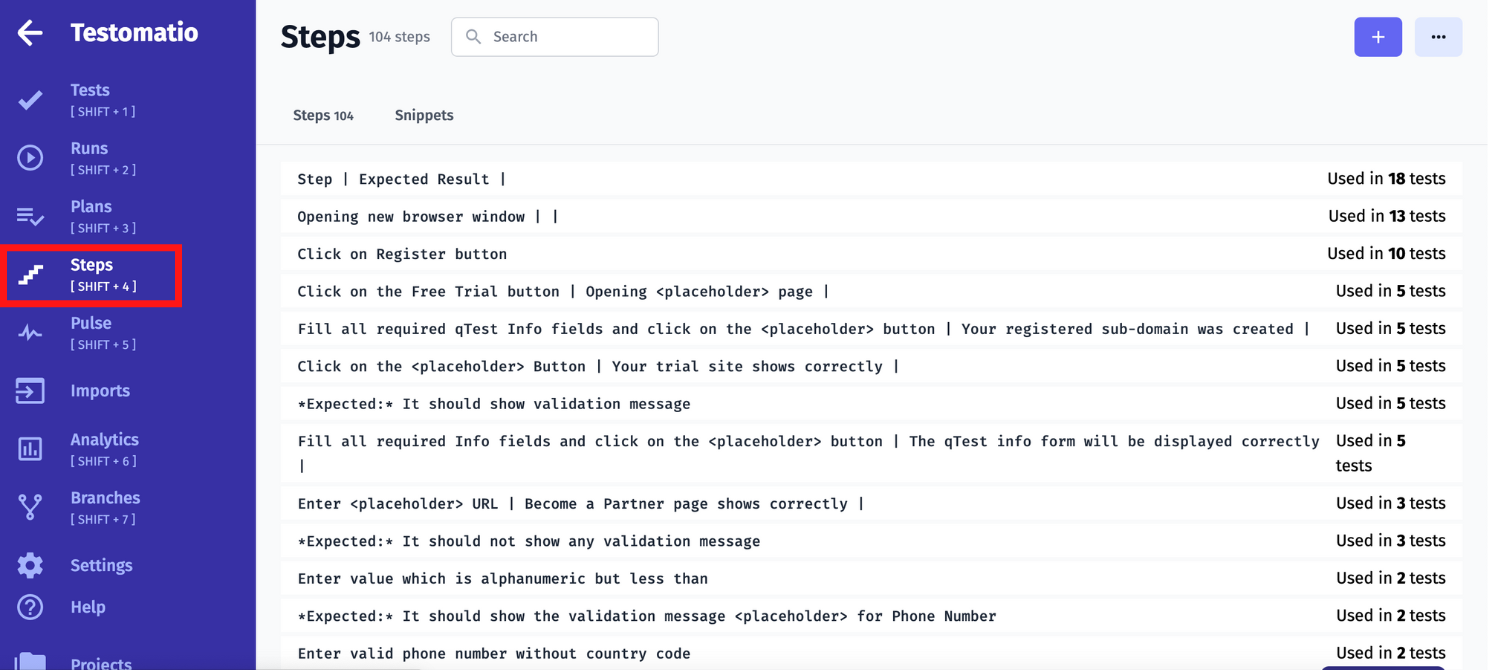Open the three-dots more options menu
The image size is (1488, 670).
(1438, 37)
